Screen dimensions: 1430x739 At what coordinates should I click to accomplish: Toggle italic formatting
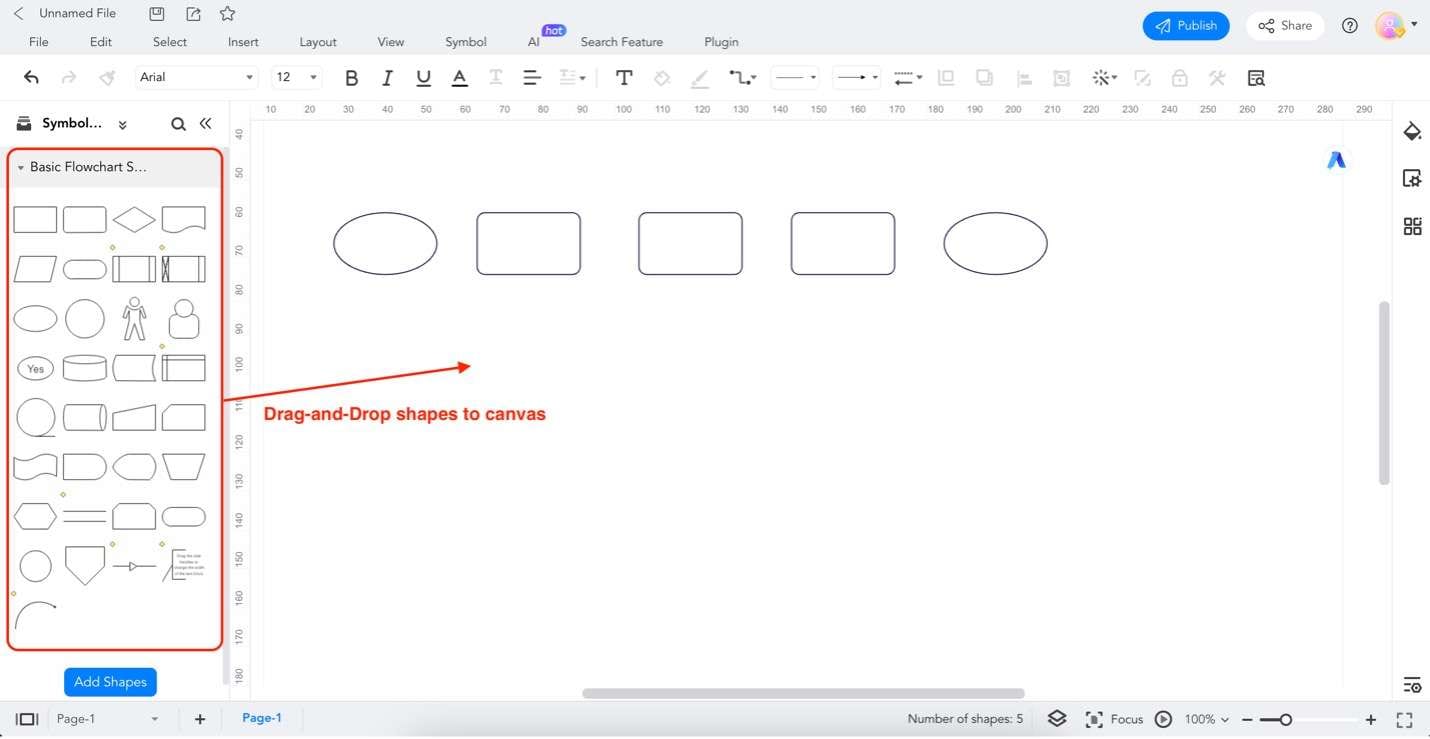click(387, 78)
